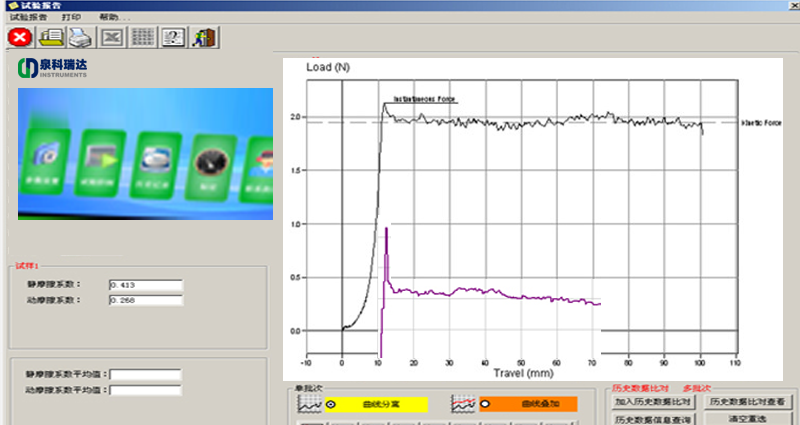The width and height of the screenshot is (800, 425).
Task: Click the open report folder toolbar icon
Action: 50,37
